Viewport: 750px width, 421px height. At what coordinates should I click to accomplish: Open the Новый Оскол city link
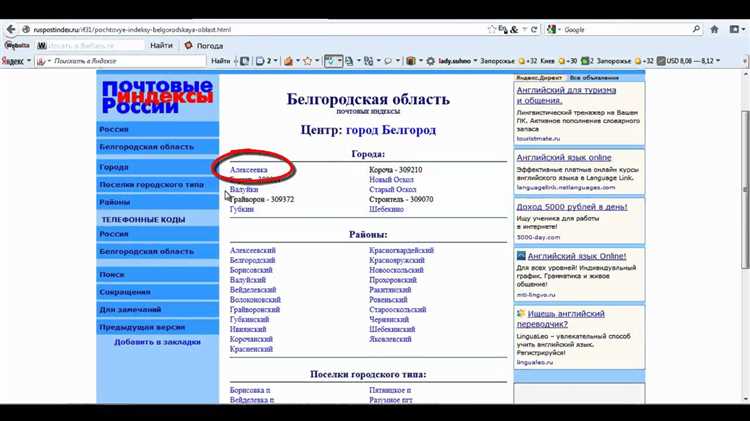point(391,179)
